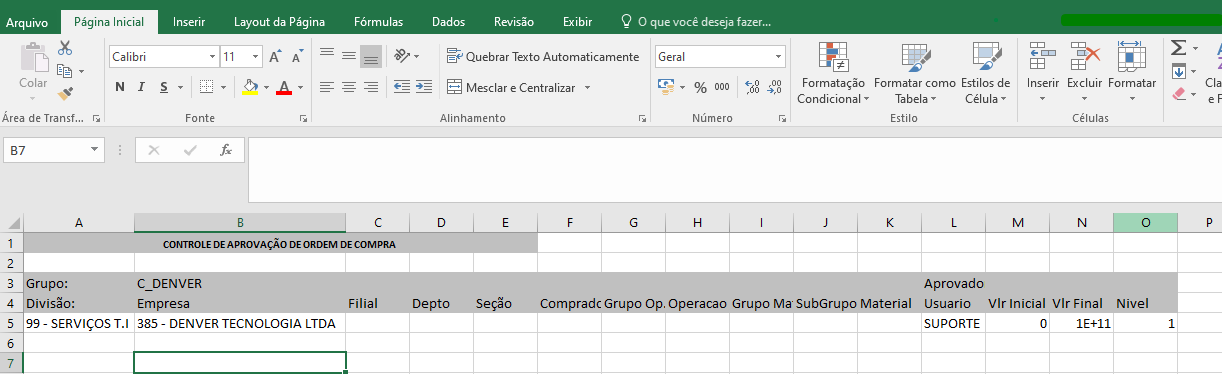The height and width of the screenshot is (374, 1222).
Task: Click the select-all corner of the sheet
Action: click(11, 223)
